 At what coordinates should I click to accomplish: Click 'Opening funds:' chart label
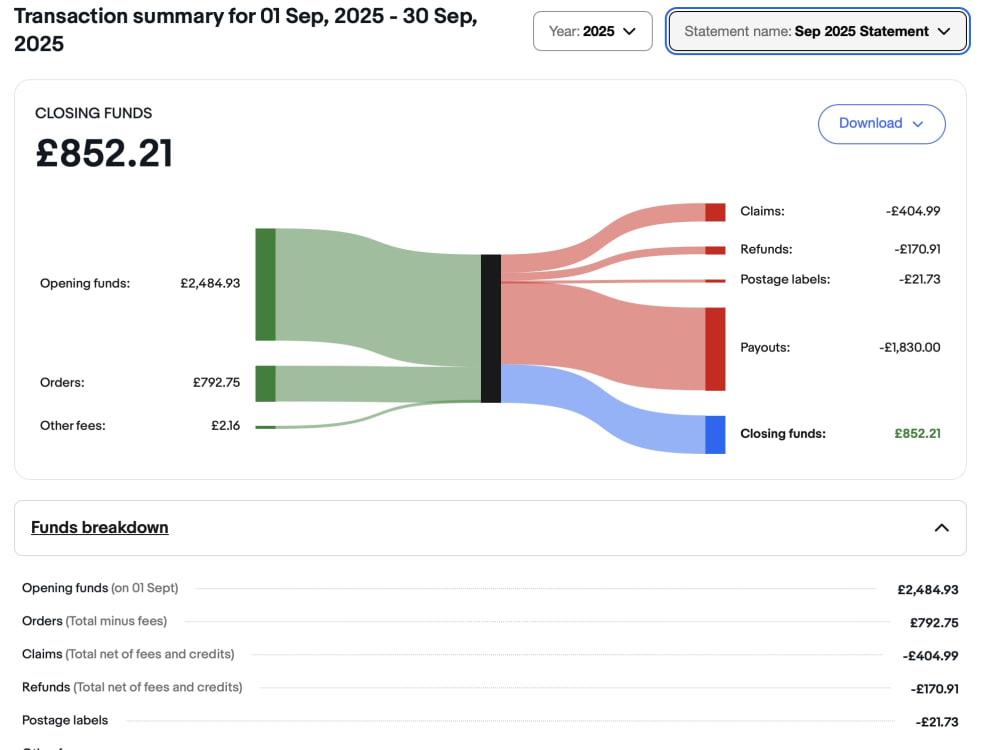coord(85,283)
